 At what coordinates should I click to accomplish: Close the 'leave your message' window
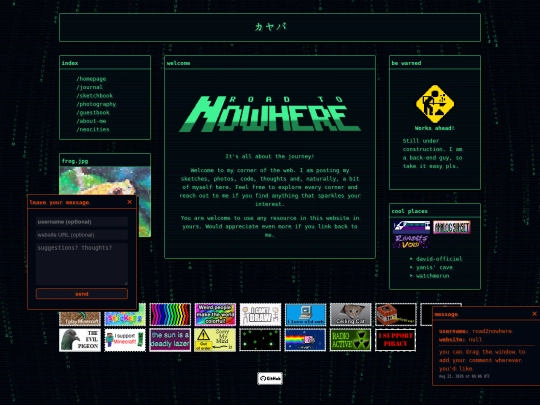tap(129, 202)
